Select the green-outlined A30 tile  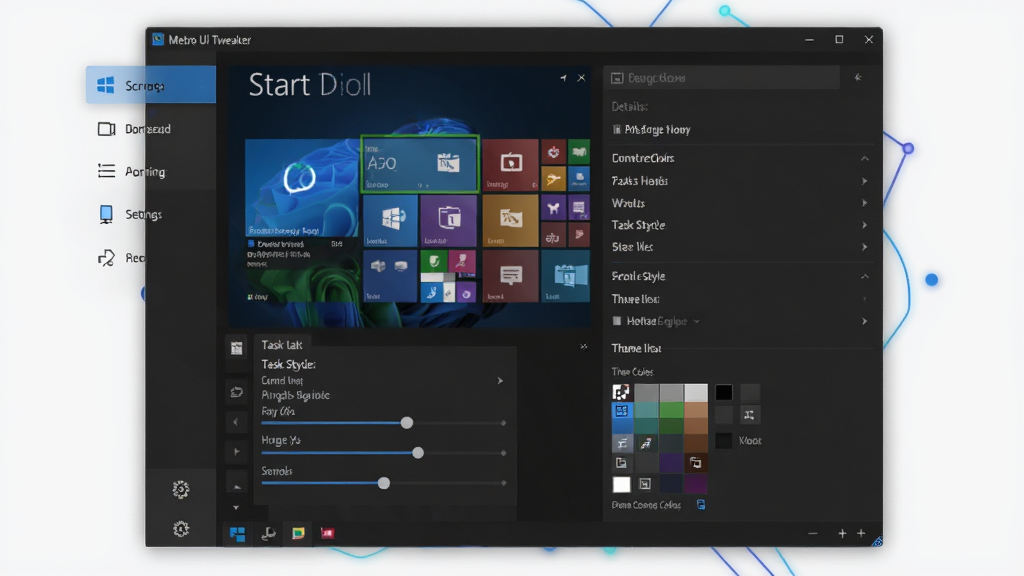[x=420, y=164]
